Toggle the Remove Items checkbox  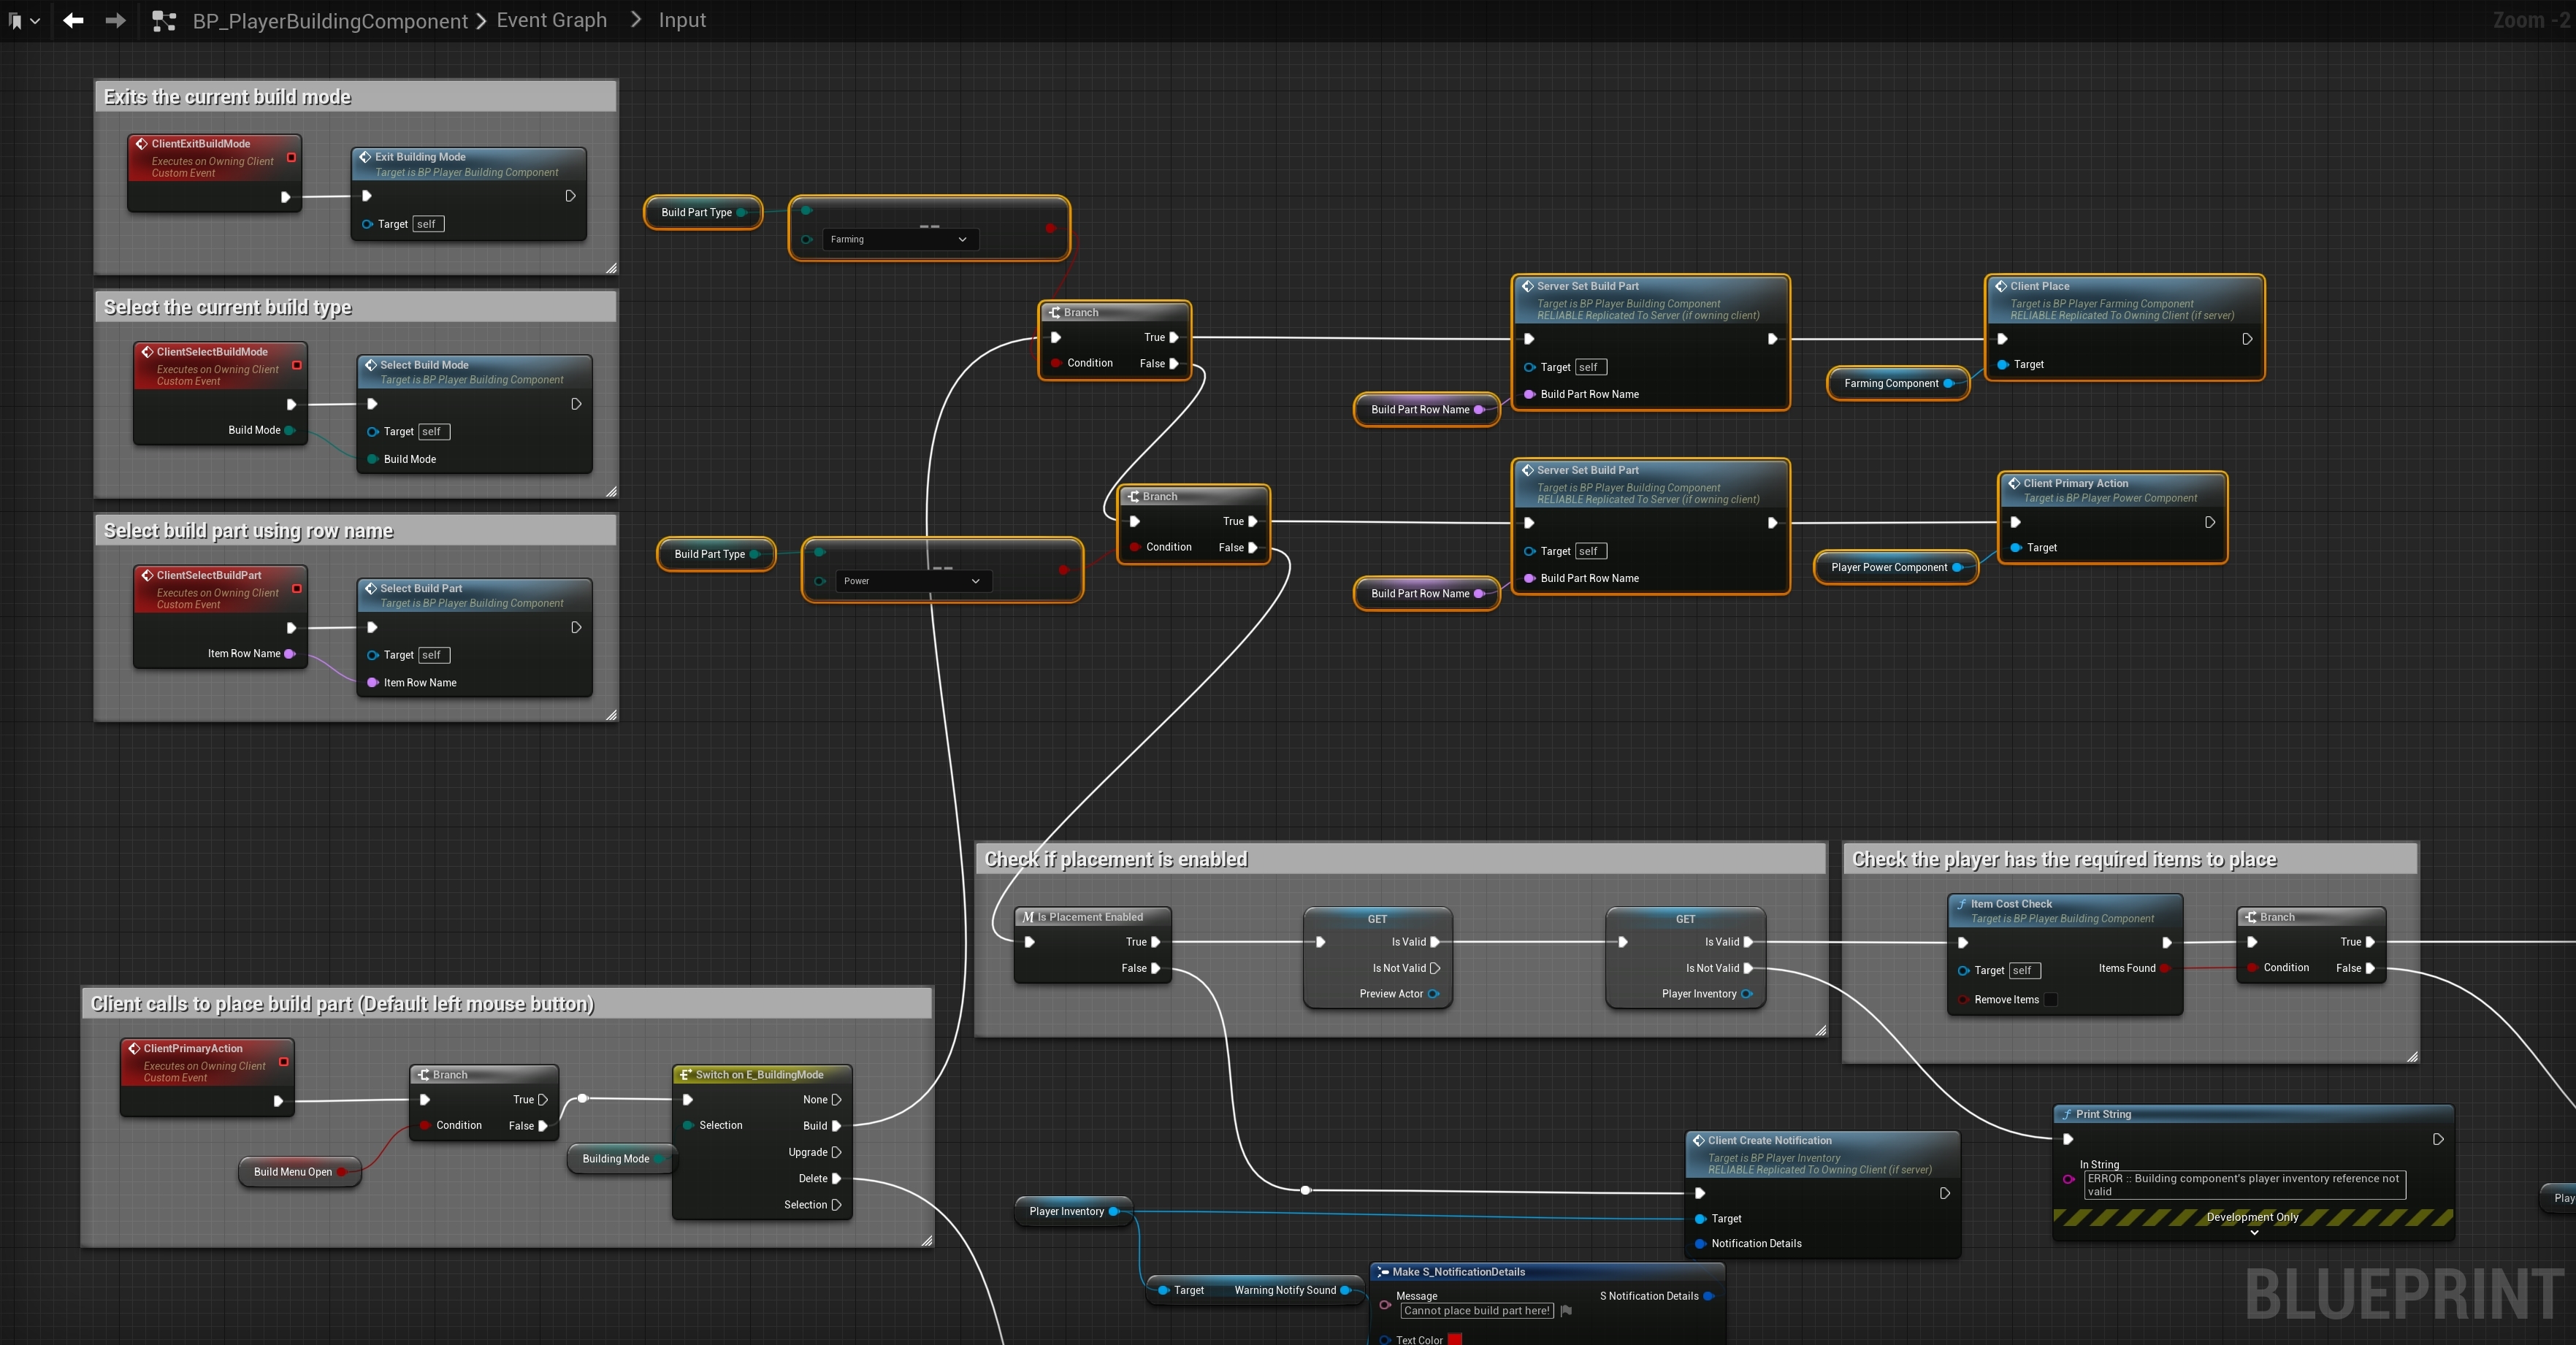point(2050,1000)
